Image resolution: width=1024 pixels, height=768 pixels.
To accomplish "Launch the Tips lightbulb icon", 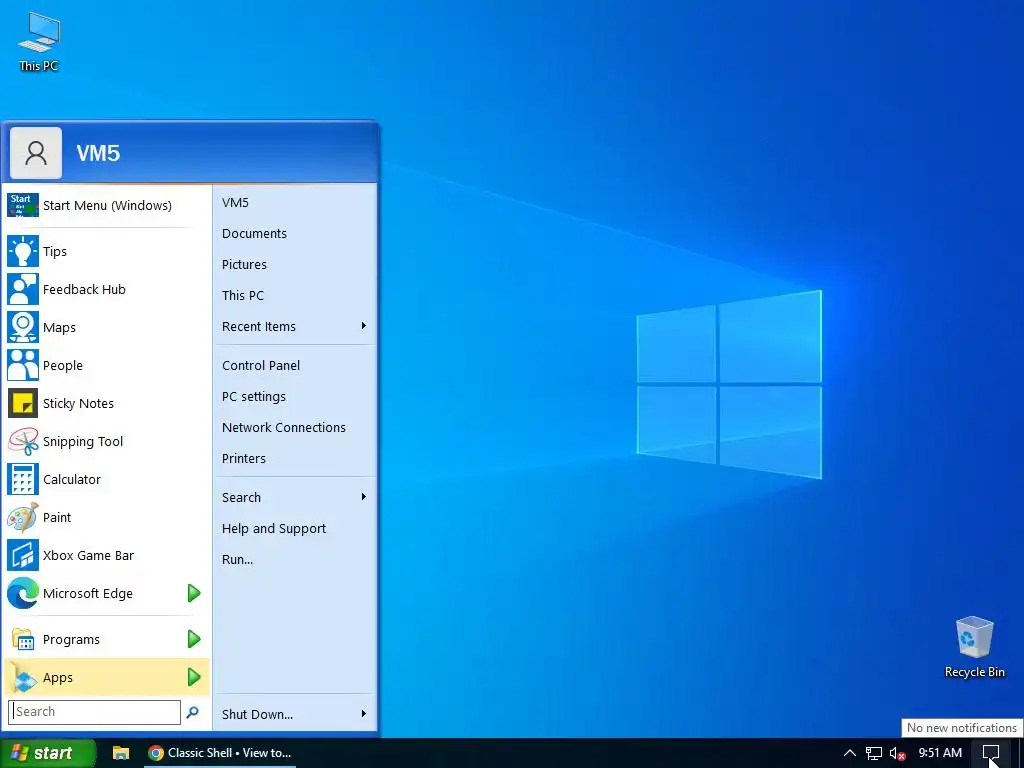I will coord(23,251).
